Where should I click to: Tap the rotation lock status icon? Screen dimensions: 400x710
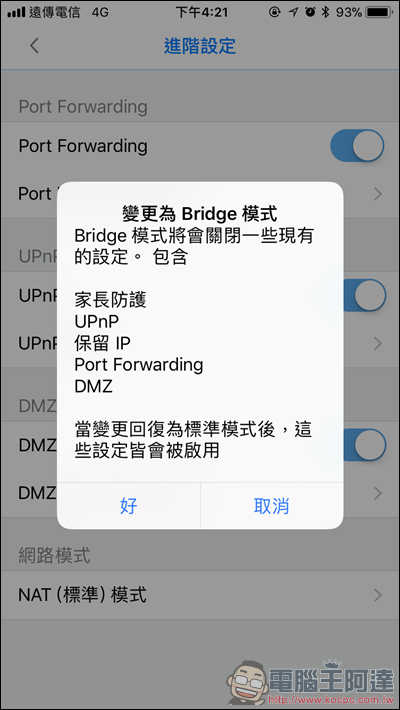pos(275,12)
